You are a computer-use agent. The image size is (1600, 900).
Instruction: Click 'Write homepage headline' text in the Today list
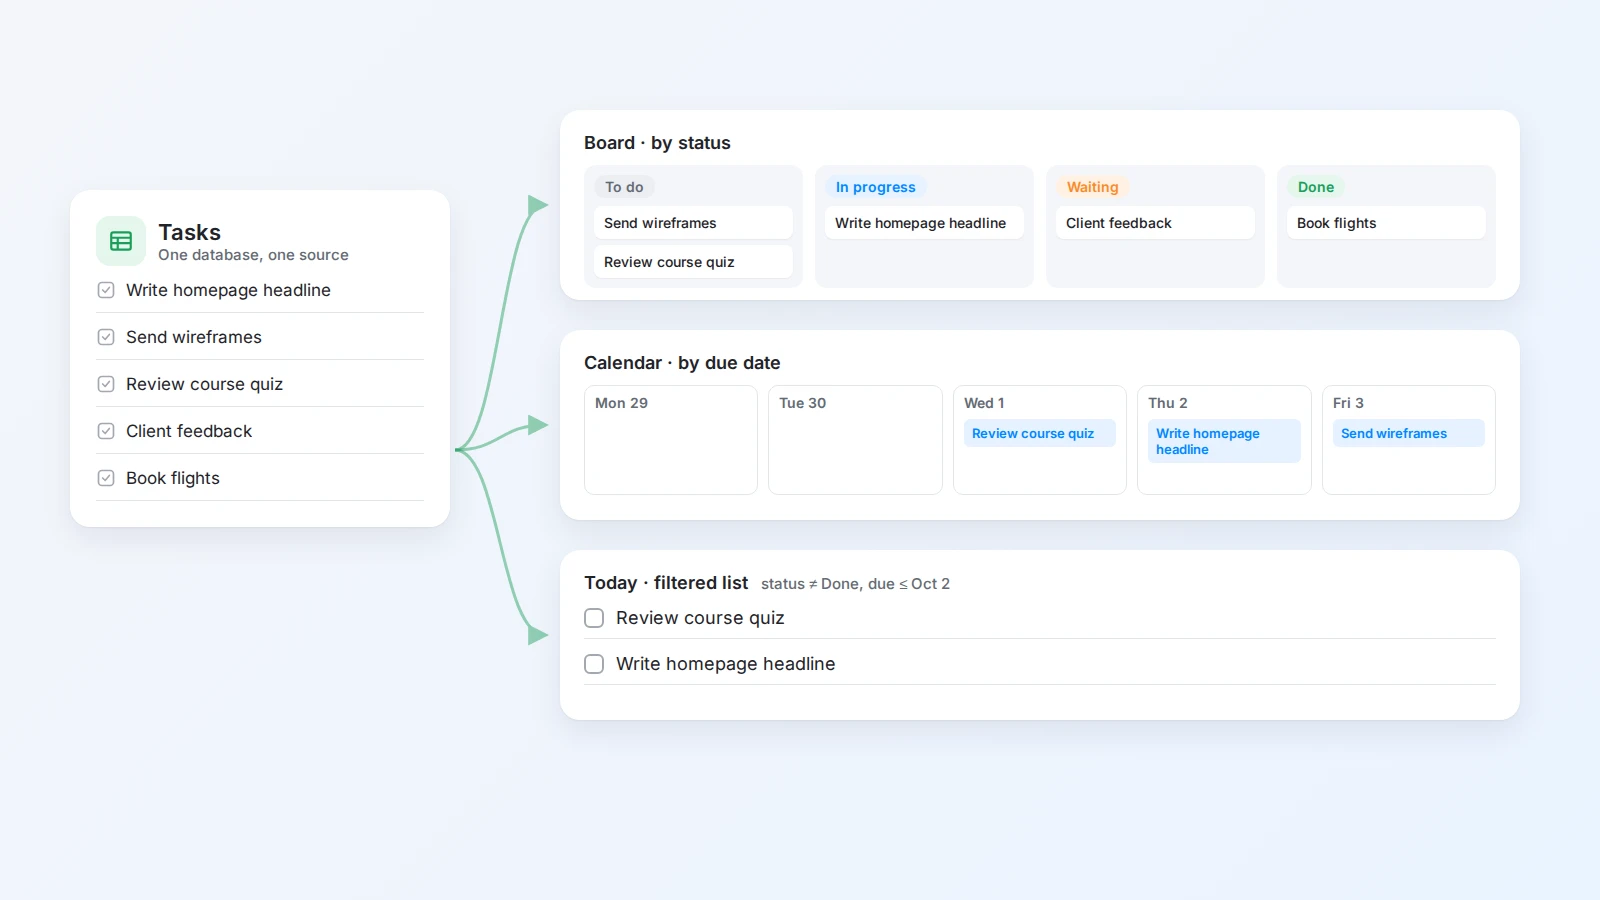click(x=726, y=664)
